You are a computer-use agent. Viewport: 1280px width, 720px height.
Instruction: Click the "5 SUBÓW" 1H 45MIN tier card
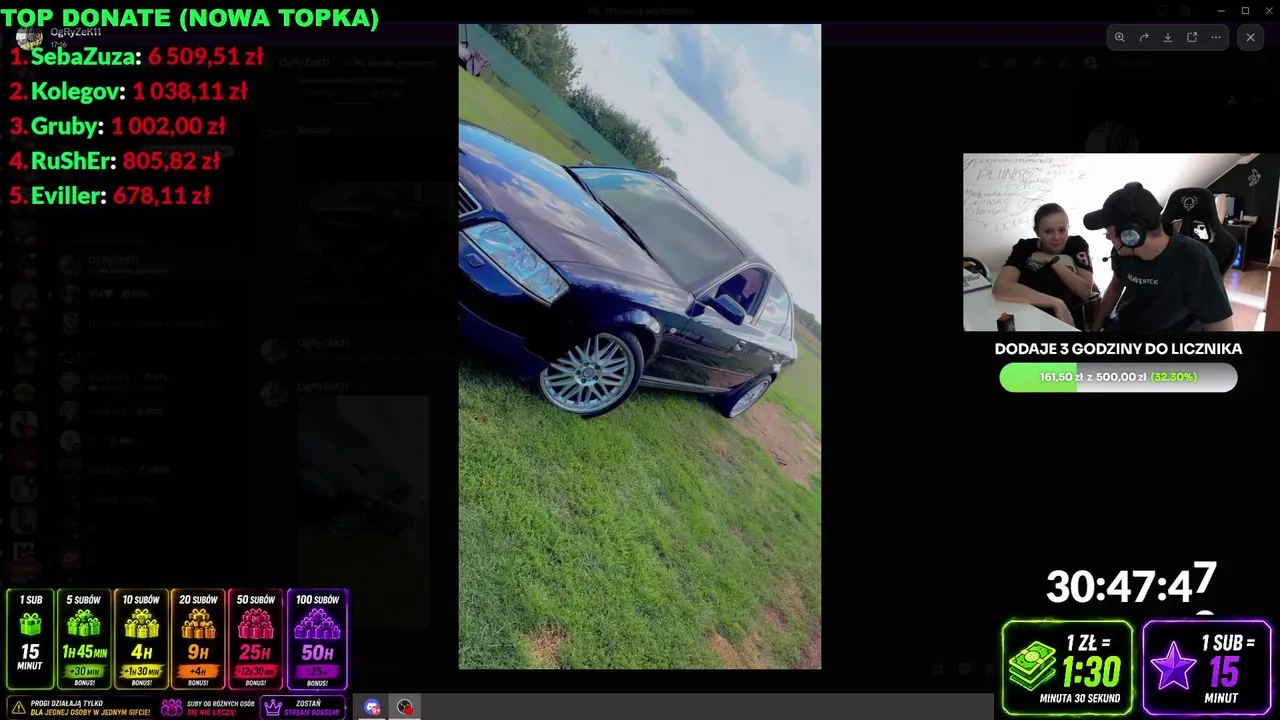click(84, 639)
